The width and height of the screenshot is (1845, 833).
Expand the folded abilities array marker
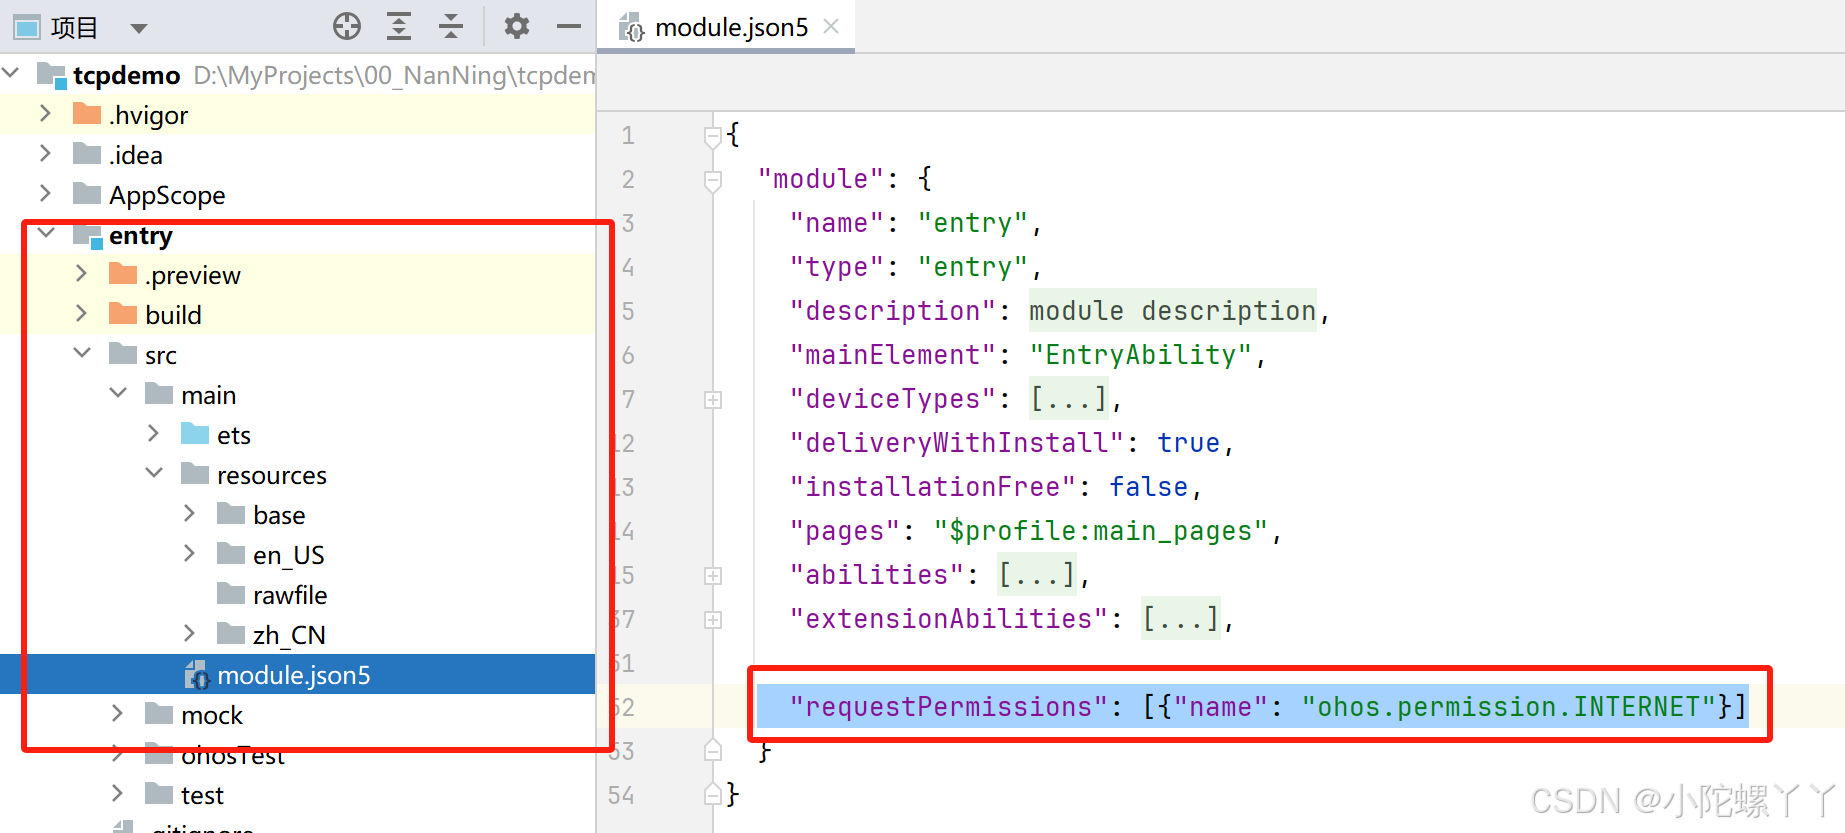pos(713,576)
